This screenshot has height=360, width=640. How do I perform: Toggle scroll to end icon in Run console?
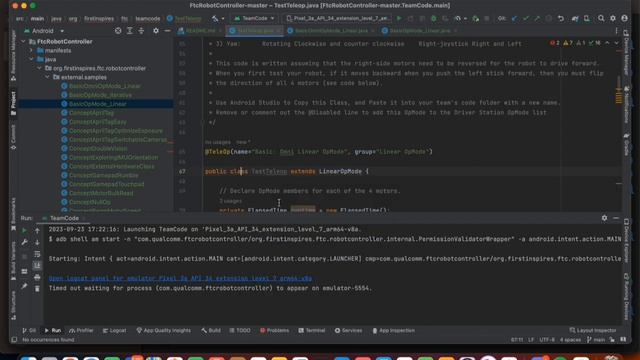pos(37,266)
